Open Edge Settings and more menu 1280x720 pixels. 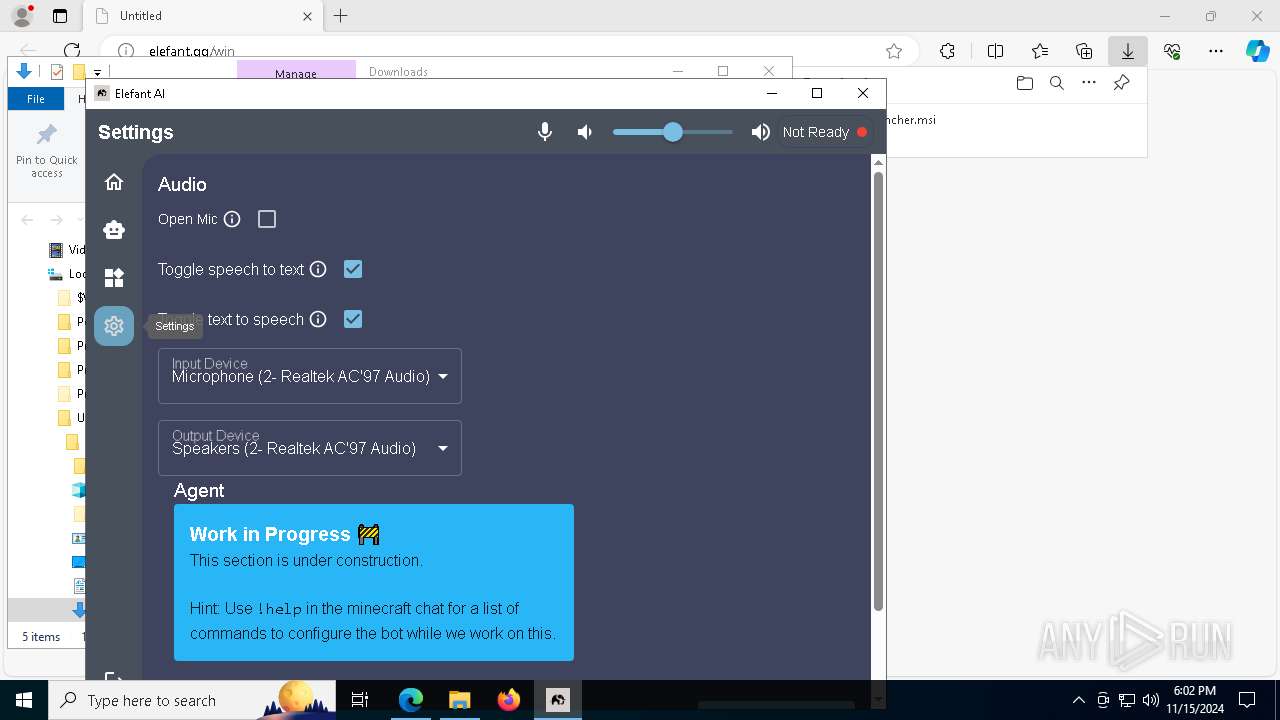pos(1216,51)
